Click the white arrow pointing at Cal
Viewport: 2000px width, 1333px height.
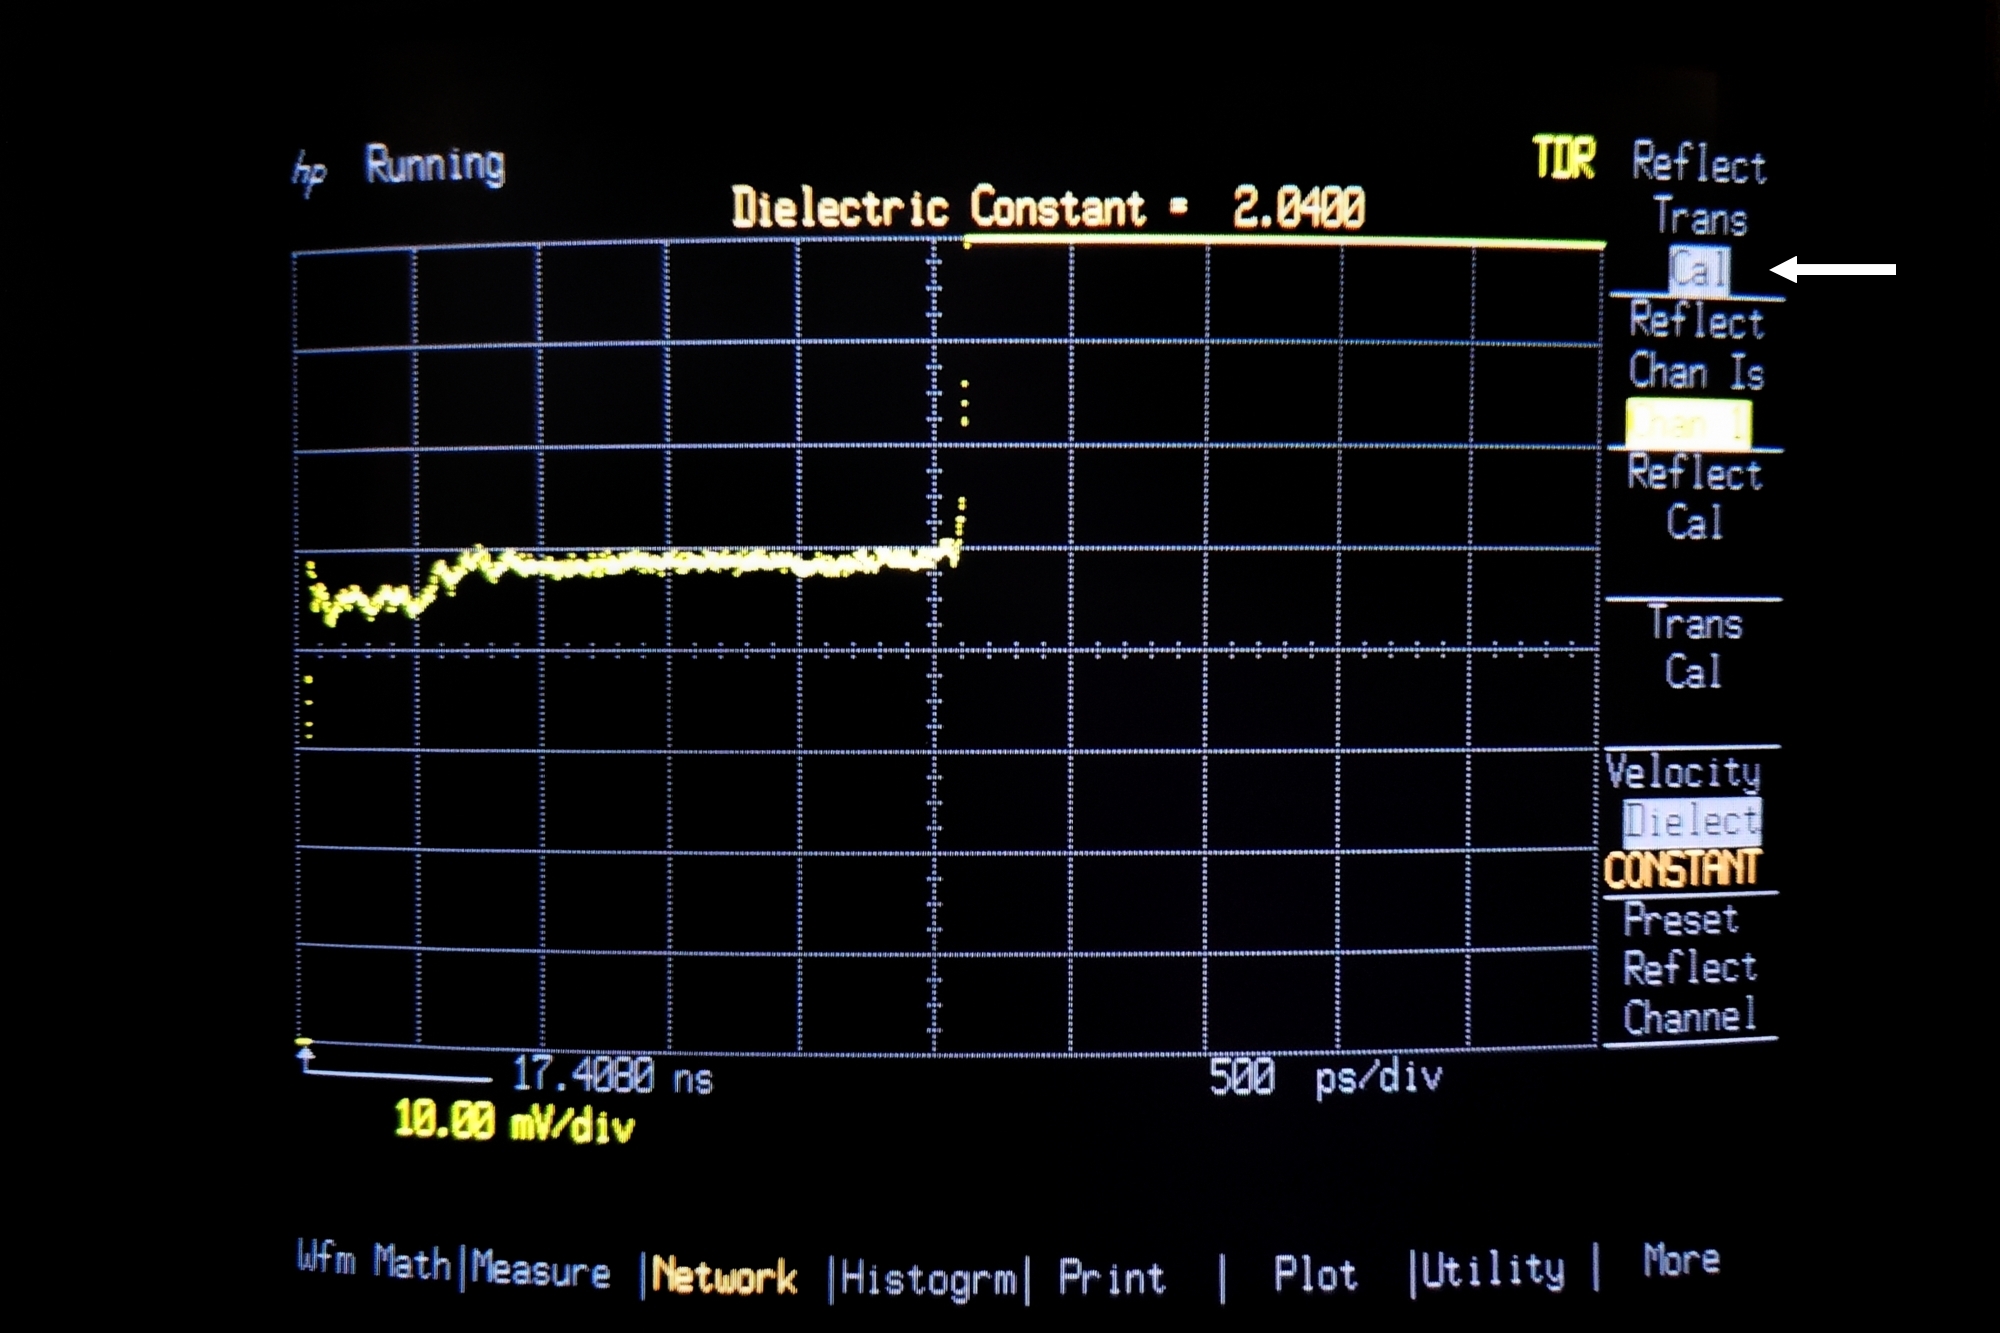tap(1833, 269)
